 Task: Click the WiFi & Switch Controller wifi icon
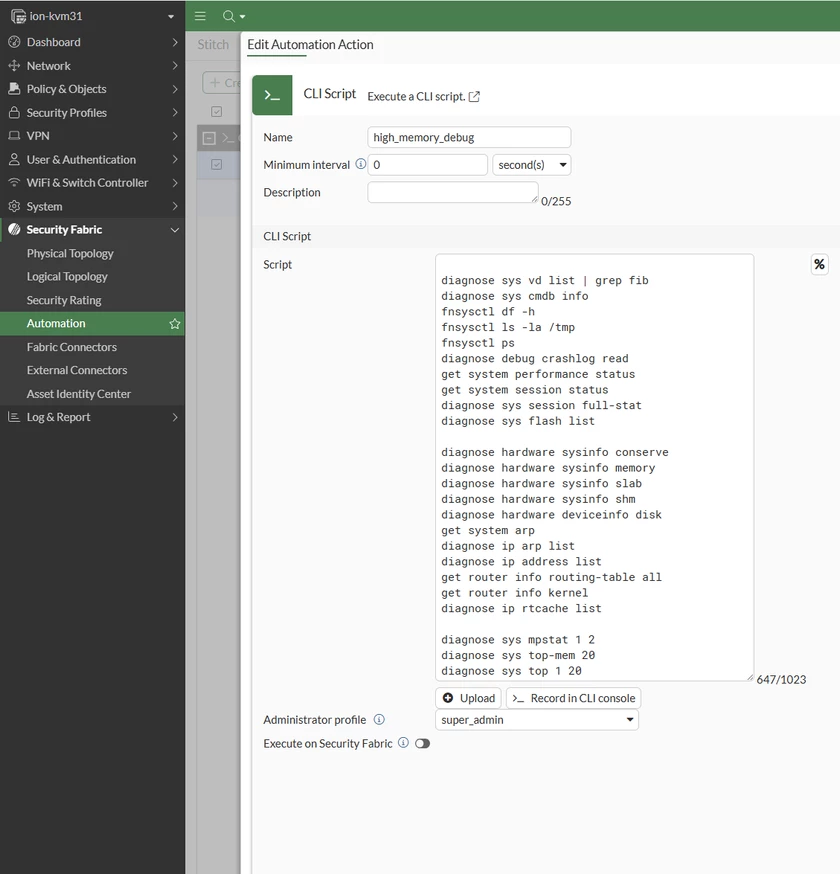coord(14,182)
